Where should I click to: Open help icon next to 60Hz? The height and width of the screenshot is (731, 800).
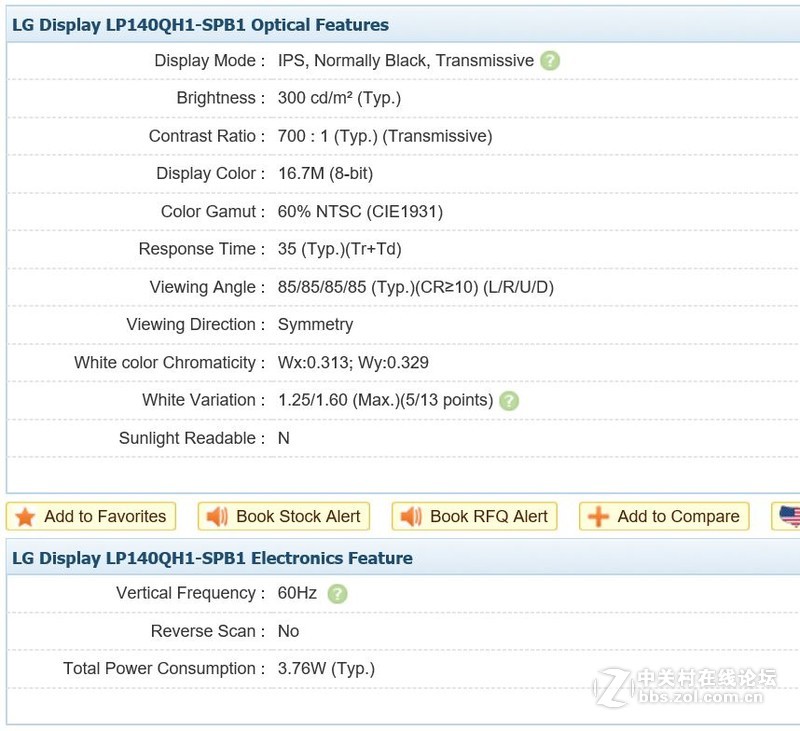(x=337, y=593)
